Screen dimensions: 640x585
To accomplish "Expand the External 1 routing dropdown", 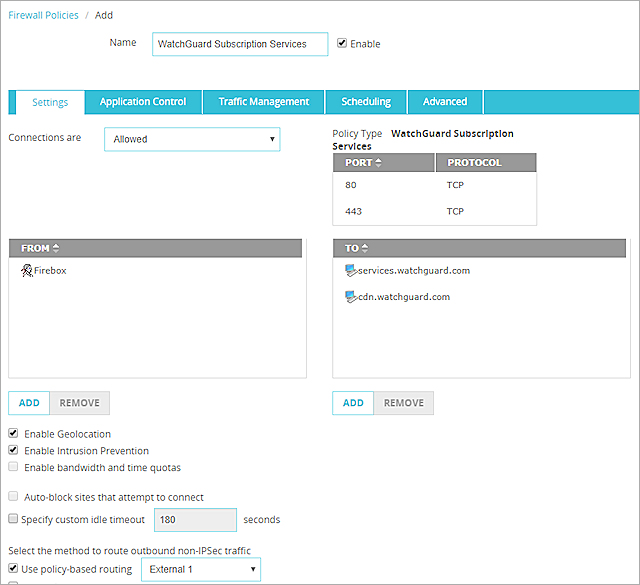I will point(200,569).
